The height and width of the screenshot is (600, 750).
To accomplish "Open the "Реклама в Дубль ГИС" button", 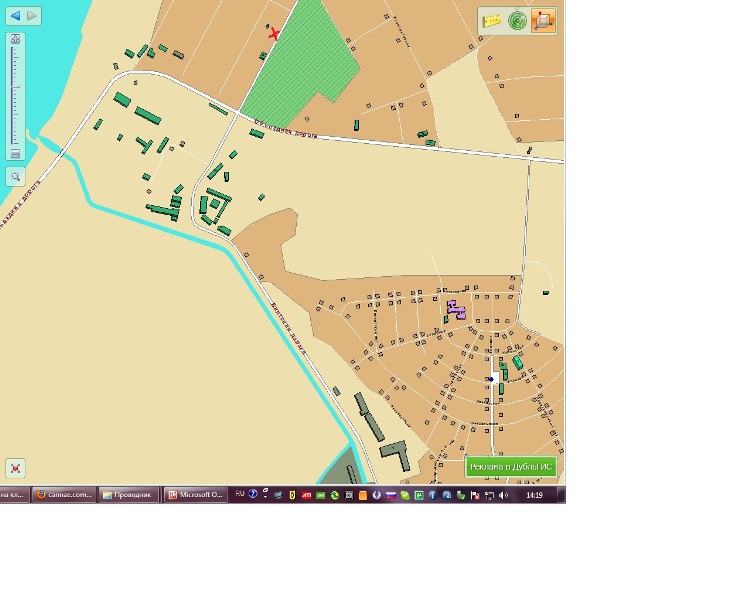I will point(510,467).
